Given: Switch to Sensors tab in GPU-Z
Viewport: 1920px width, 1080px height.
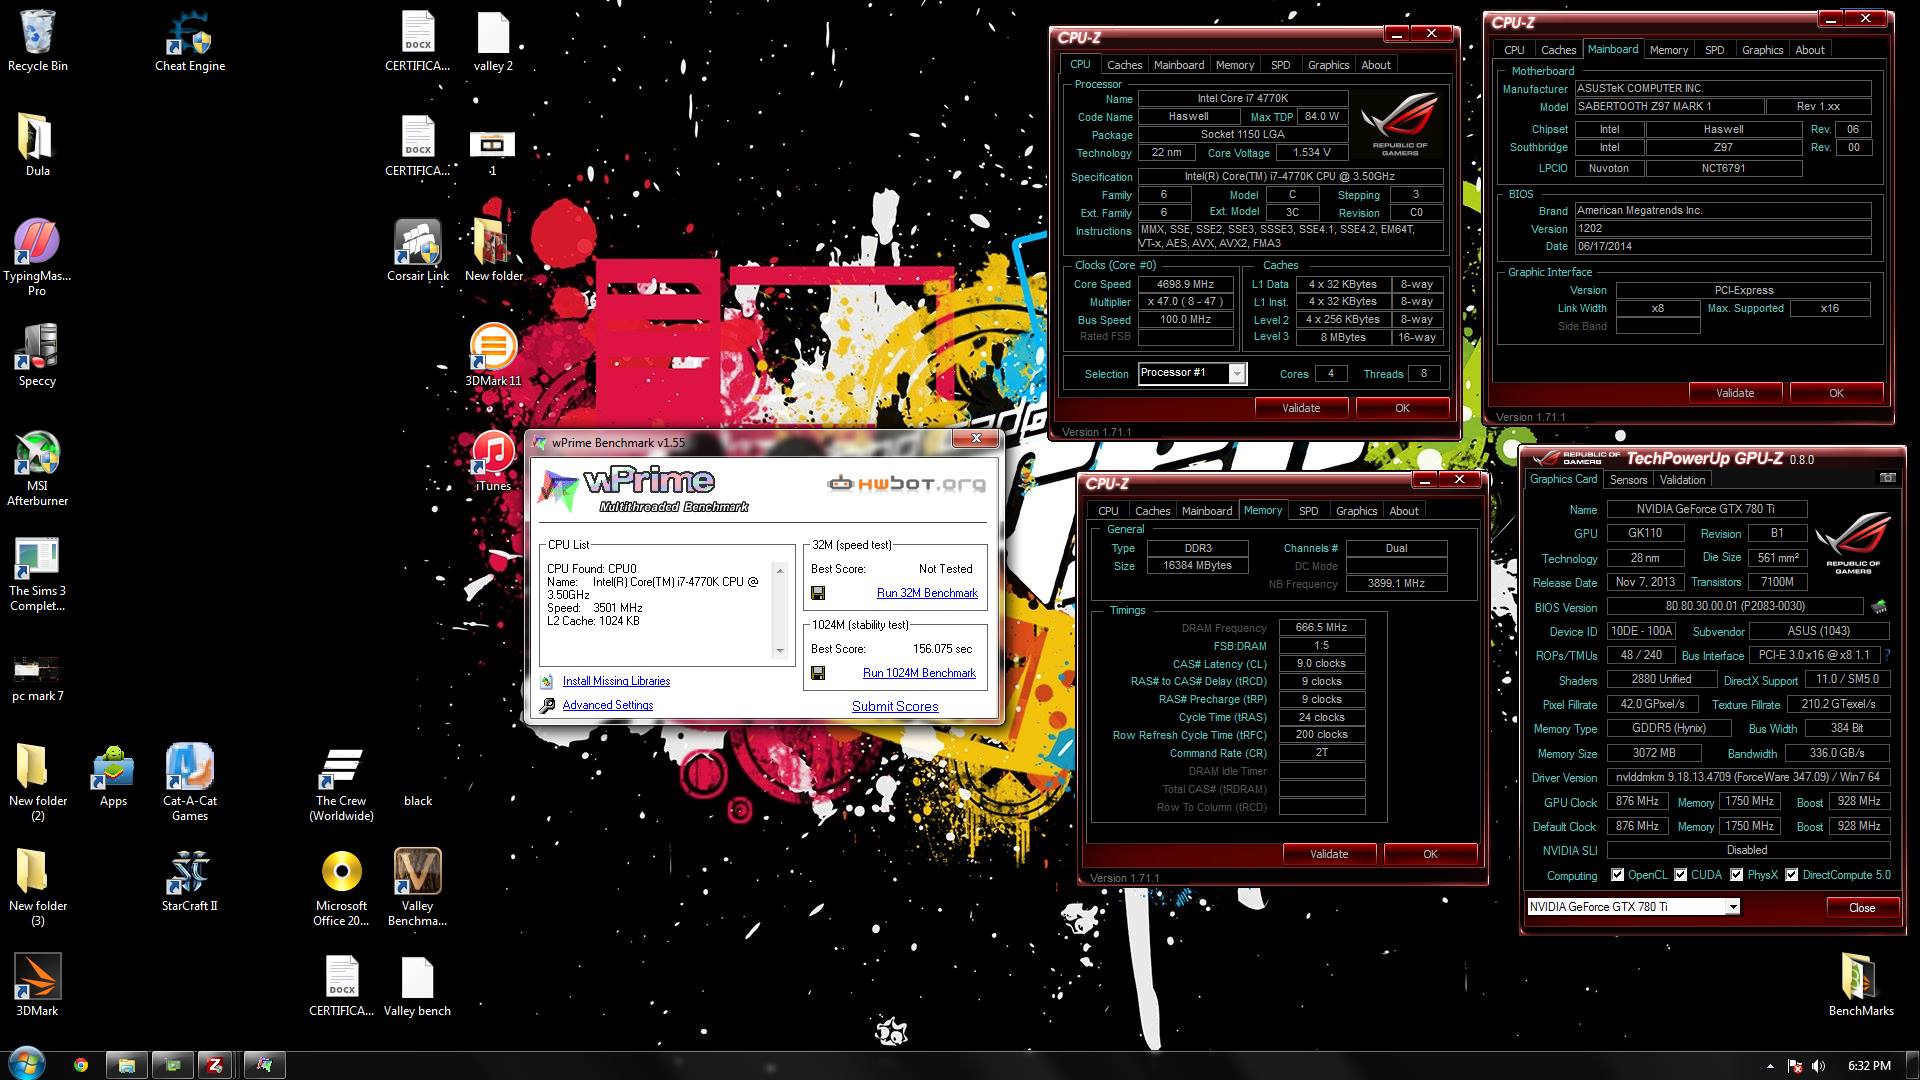Looking at the screenshot, I should pos(1628,480).
